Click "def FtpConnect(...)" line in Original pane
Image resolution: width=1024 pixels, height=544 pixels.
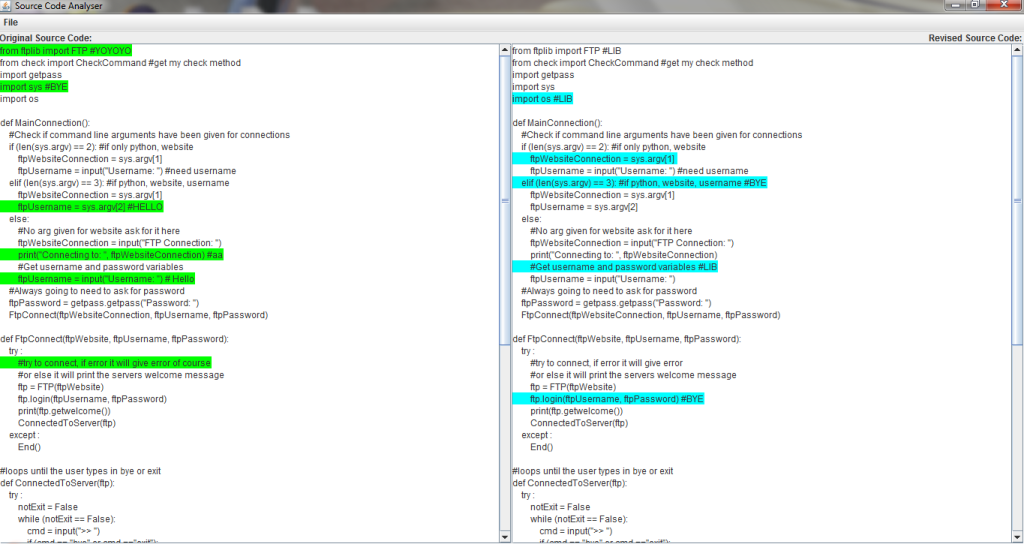click(114, 339)
